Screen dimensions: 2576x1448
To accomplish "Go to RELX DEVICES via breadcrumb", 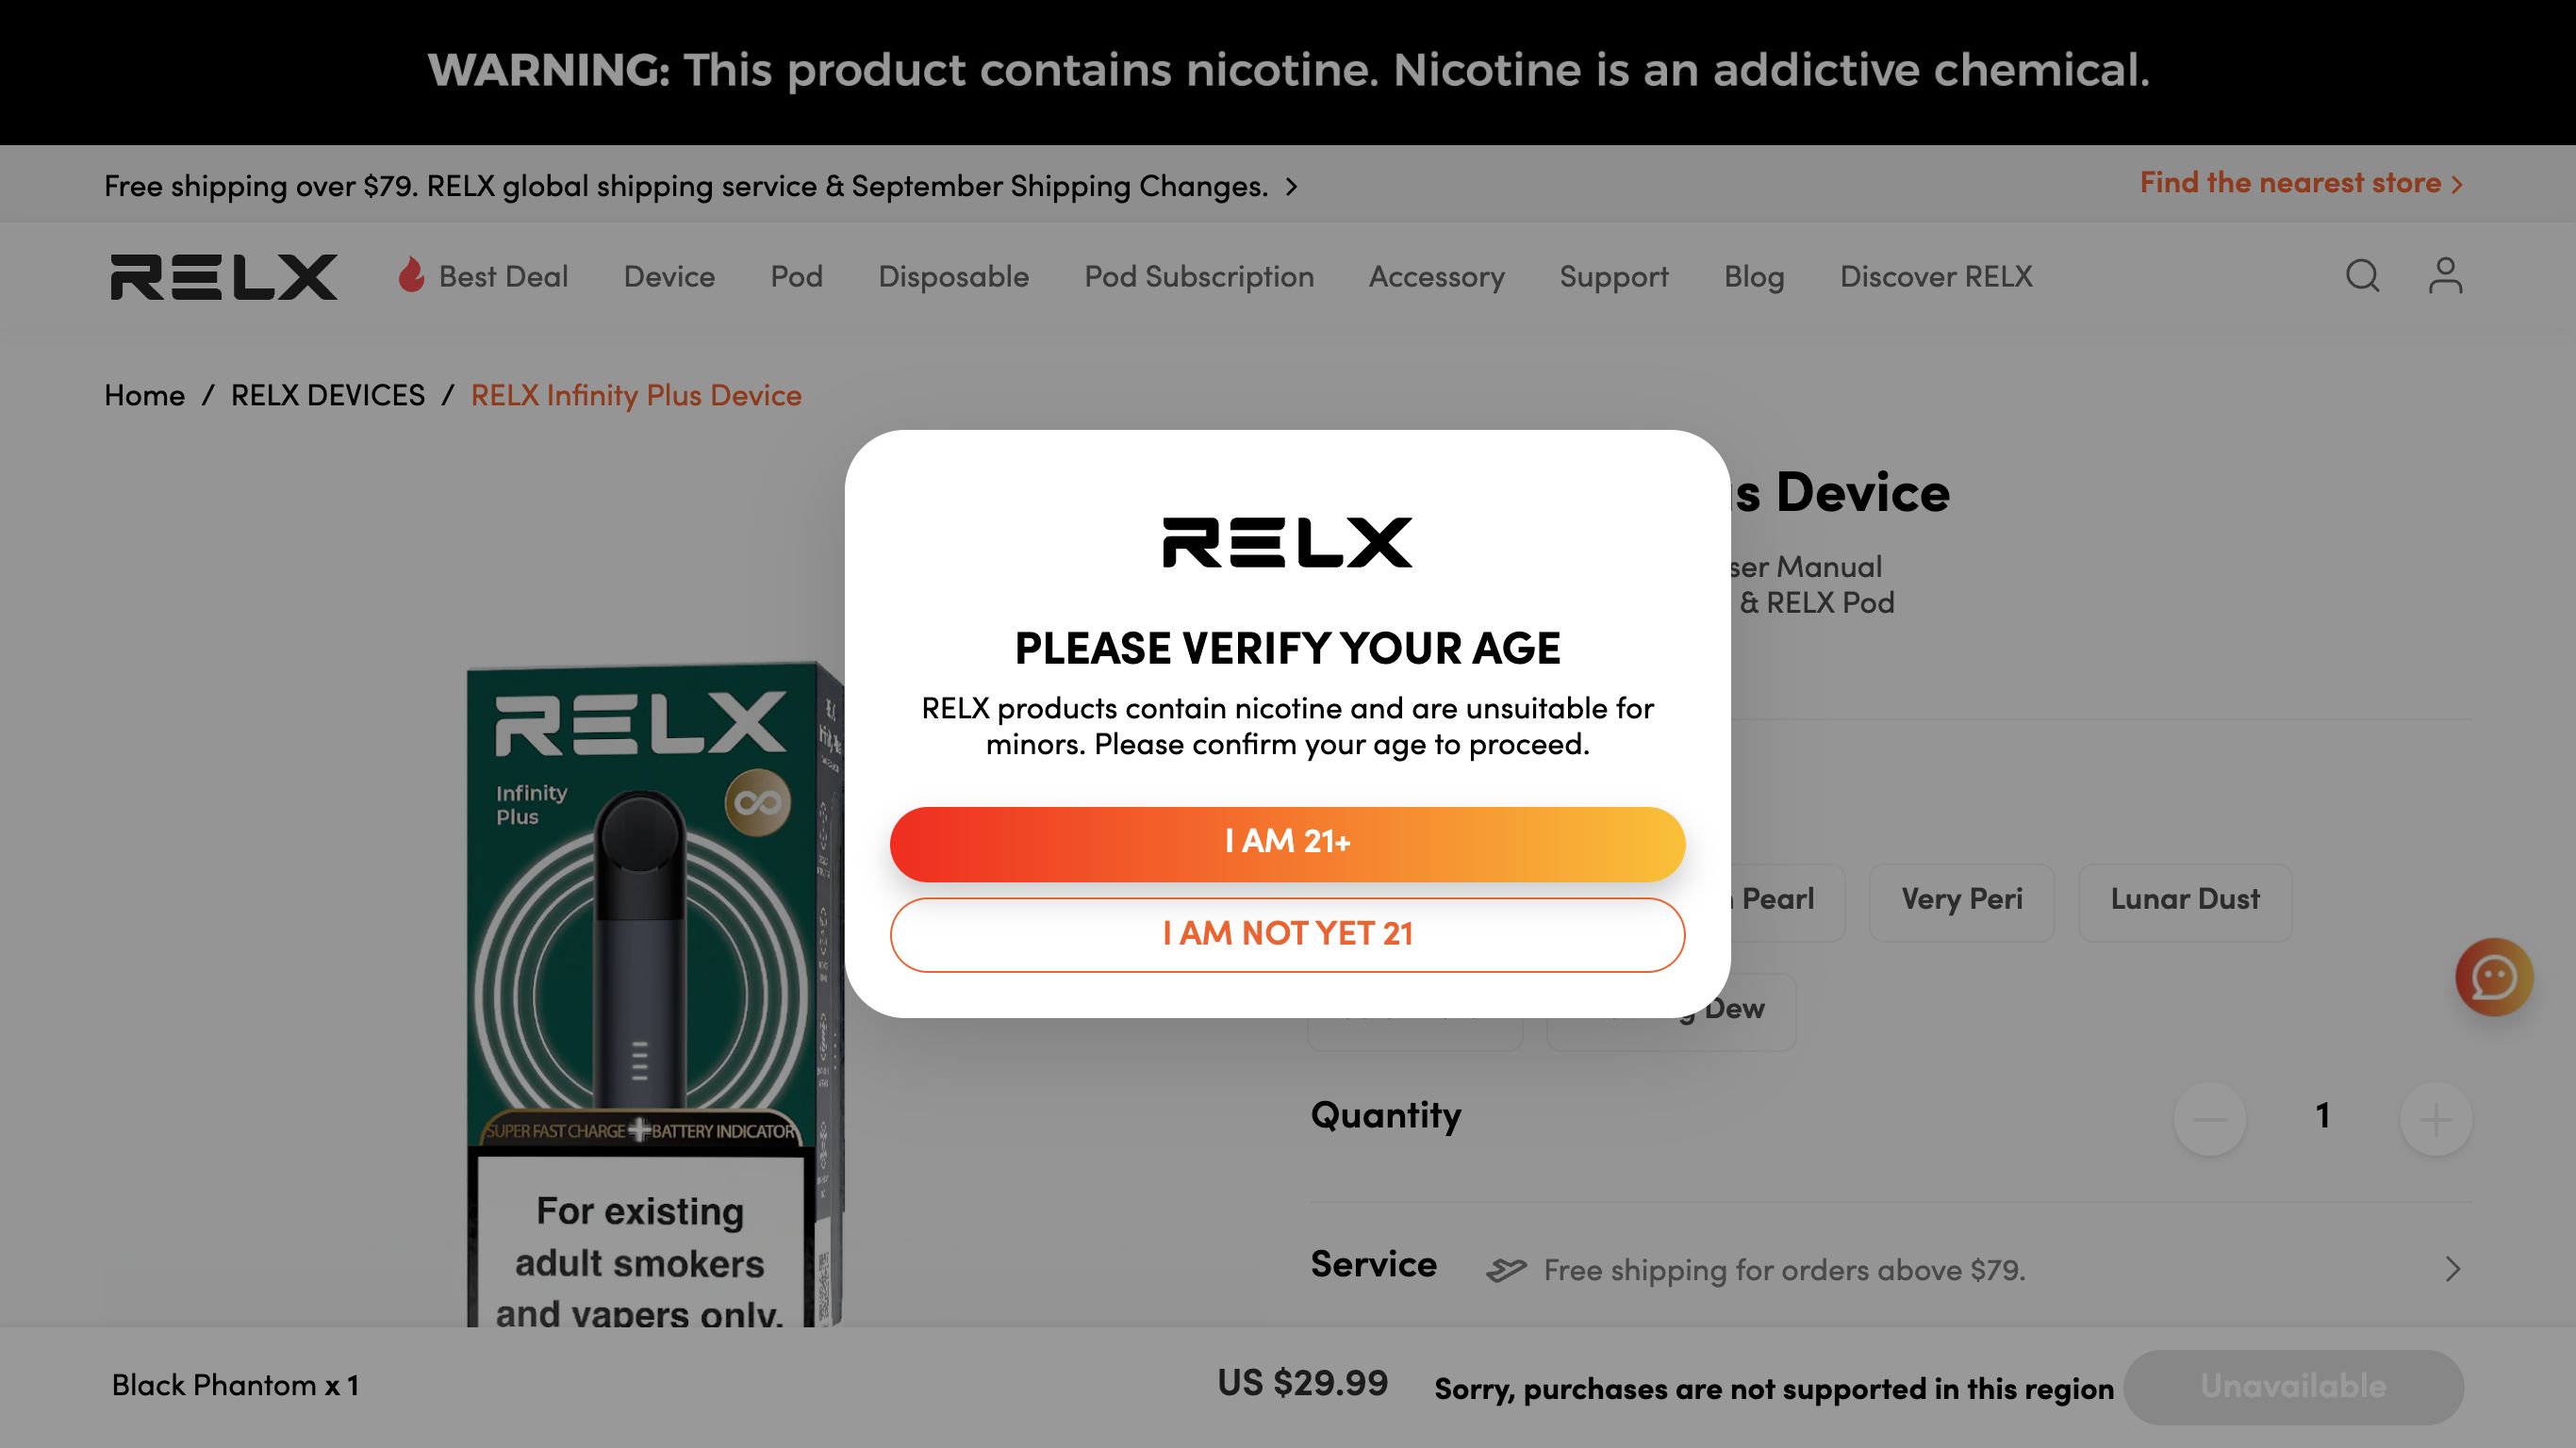I will (327, 395).
